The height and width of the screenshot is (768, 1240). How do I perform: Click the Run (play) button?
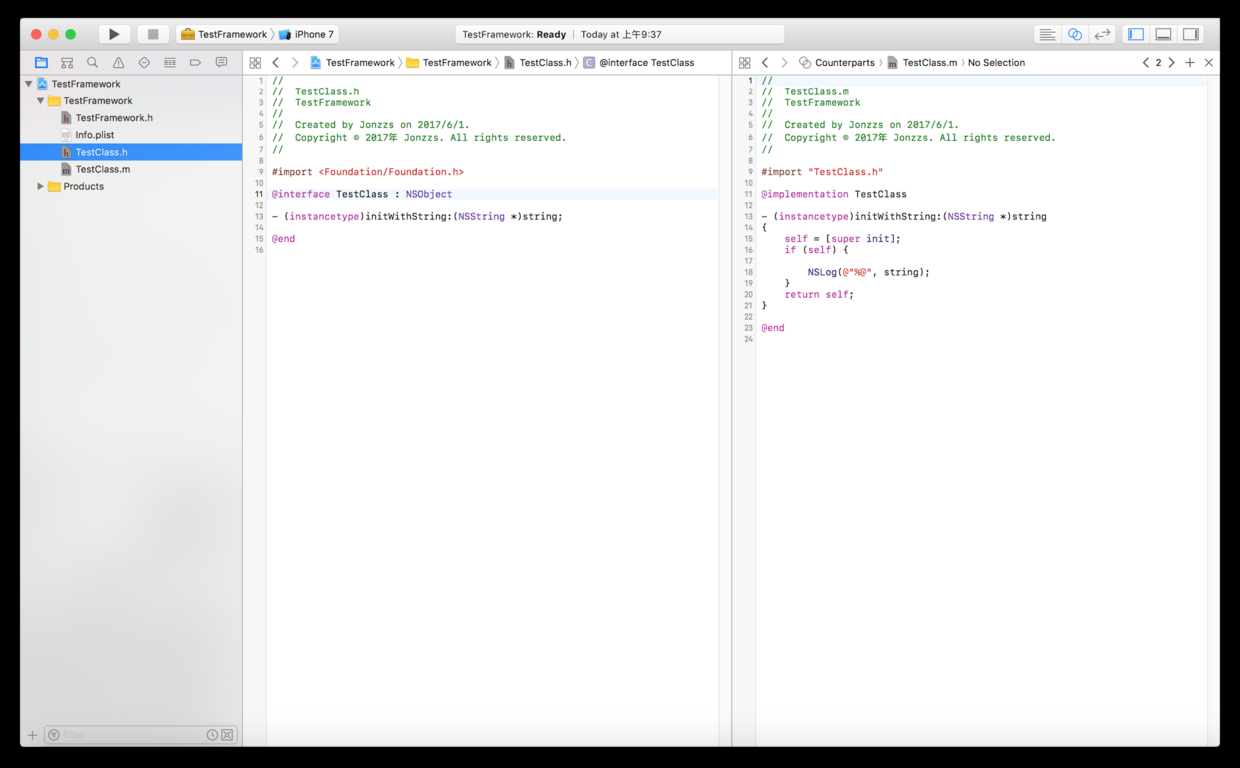[114, 34]
